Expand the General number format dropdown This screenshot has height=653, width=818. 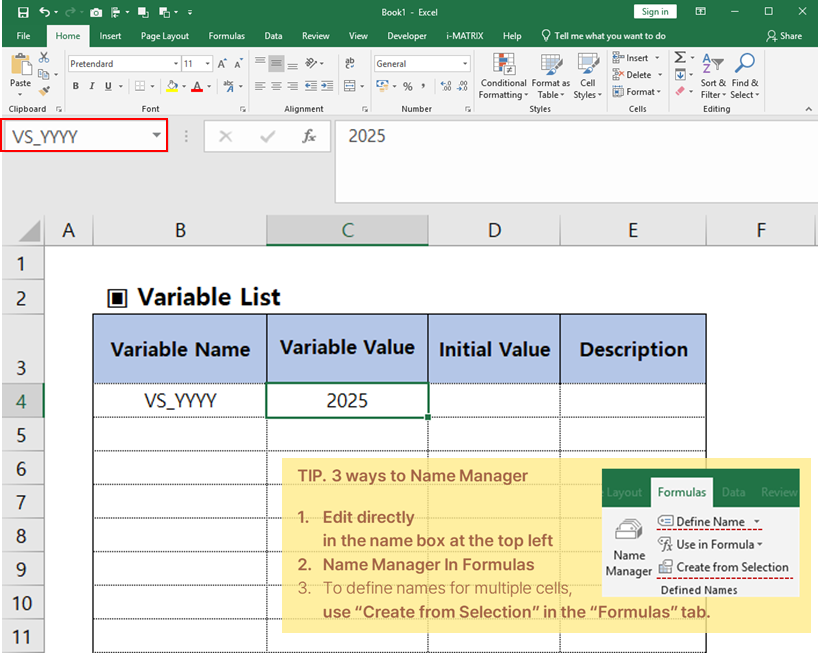(465, 64)
